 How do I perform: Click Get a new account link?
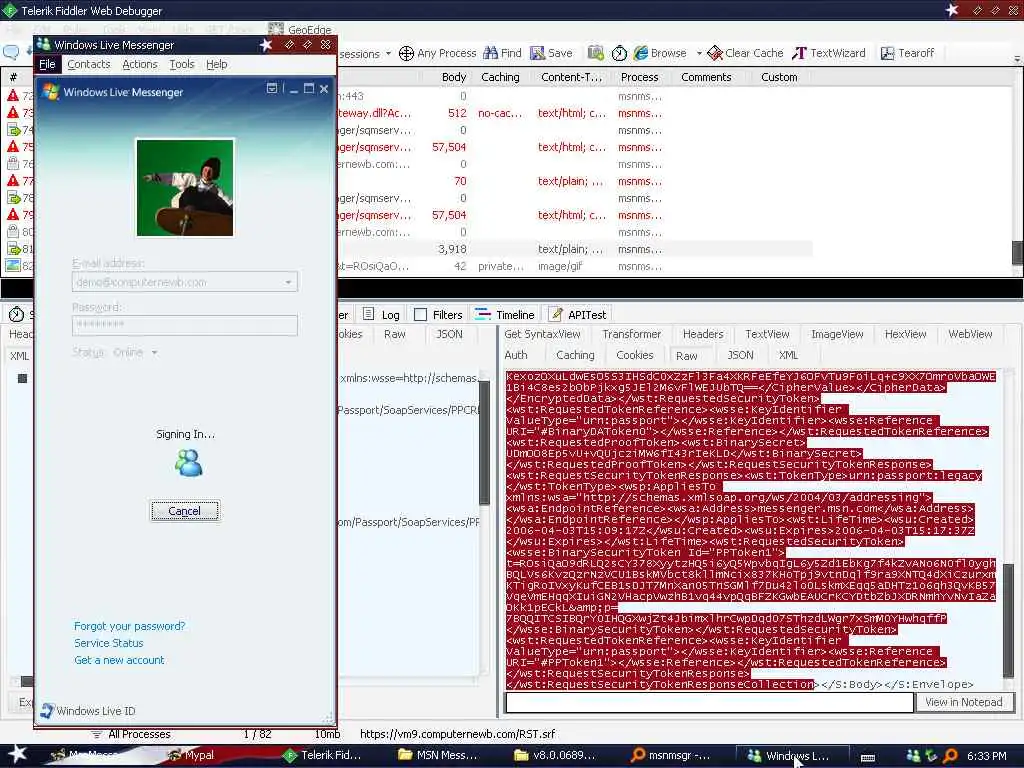click(x=119, y=660)
